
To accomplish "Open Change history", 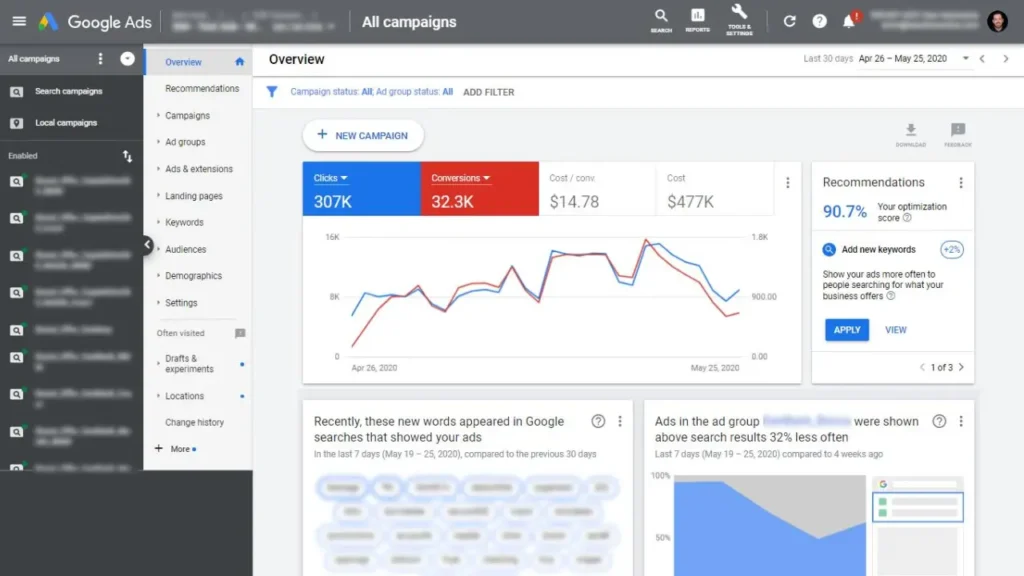I will pos(194,423).
